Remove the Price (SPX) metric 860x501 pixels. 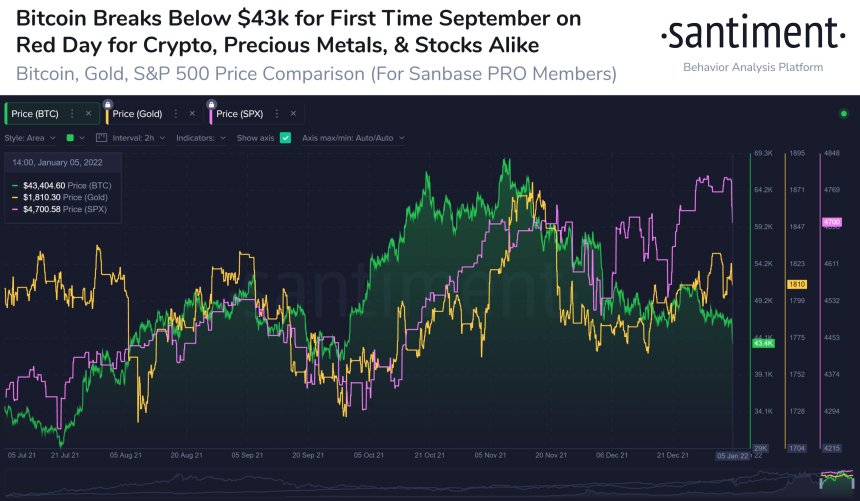(x=293, y=114)
